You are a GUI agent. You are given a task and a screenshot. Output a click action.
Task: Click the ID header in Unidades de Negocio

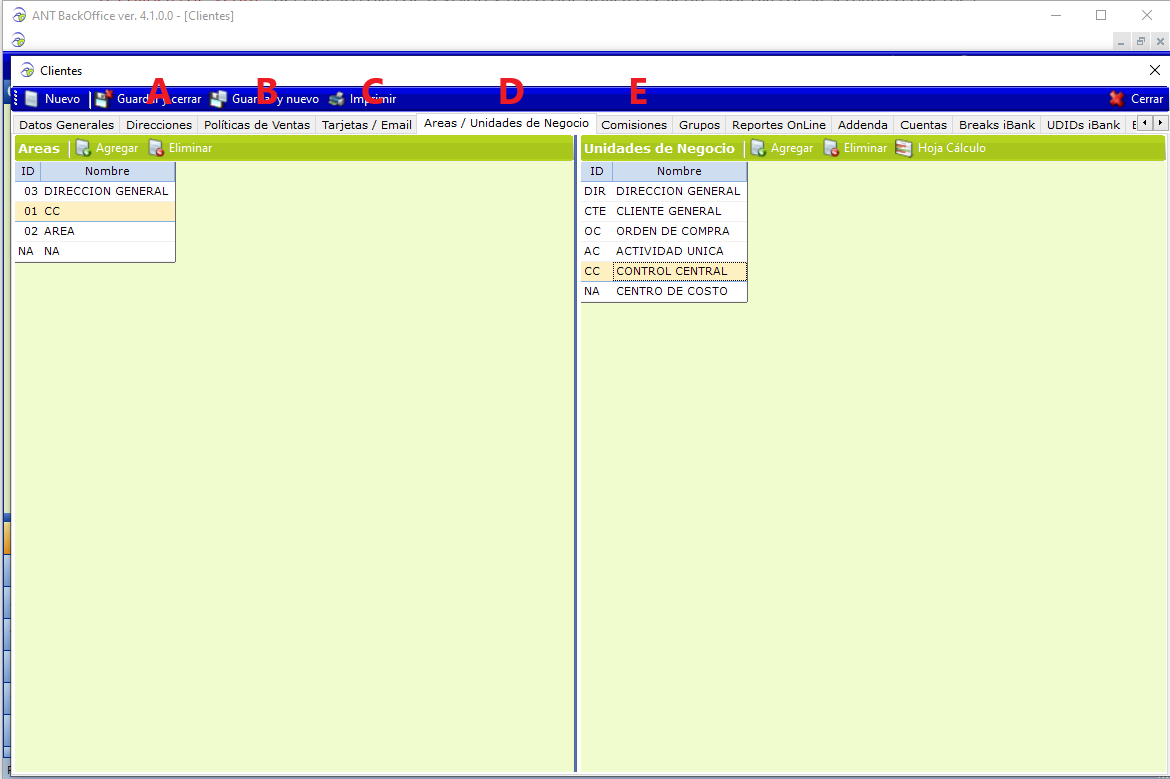click(x=596, y=171)
